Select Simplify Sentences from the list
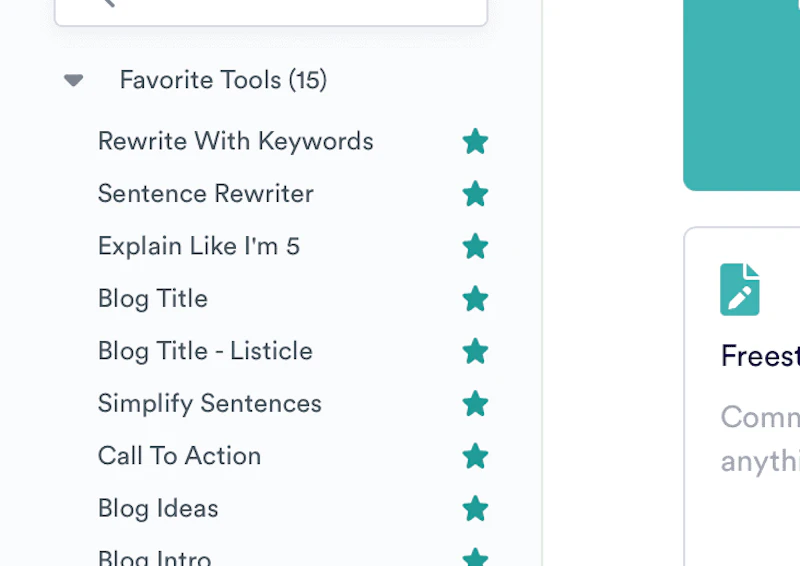The height and width of the screenshot is (566, 800). (209, 403)
